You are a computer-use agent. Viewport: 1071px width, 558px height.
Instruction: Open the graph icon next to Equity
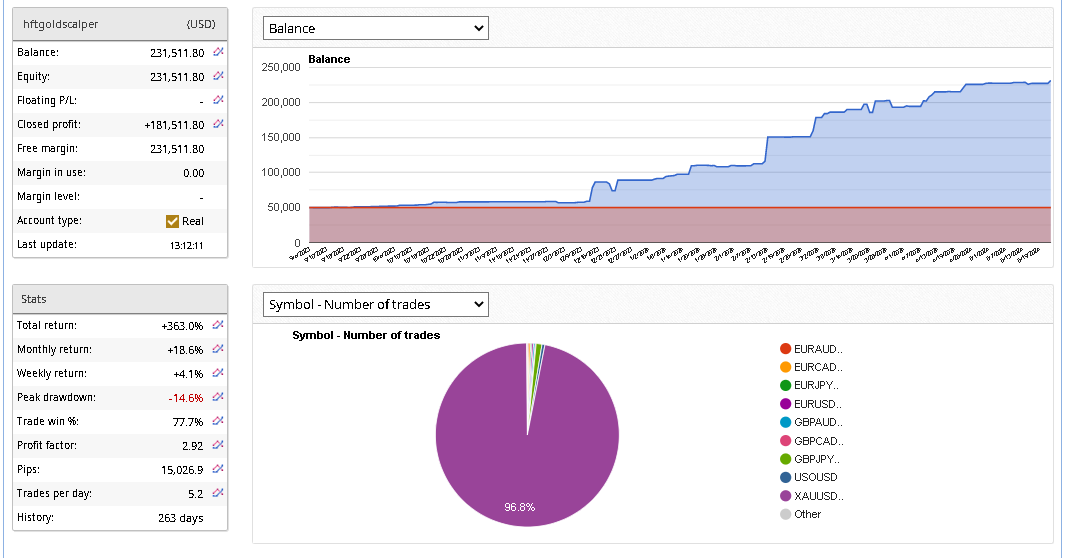[218, 76]
